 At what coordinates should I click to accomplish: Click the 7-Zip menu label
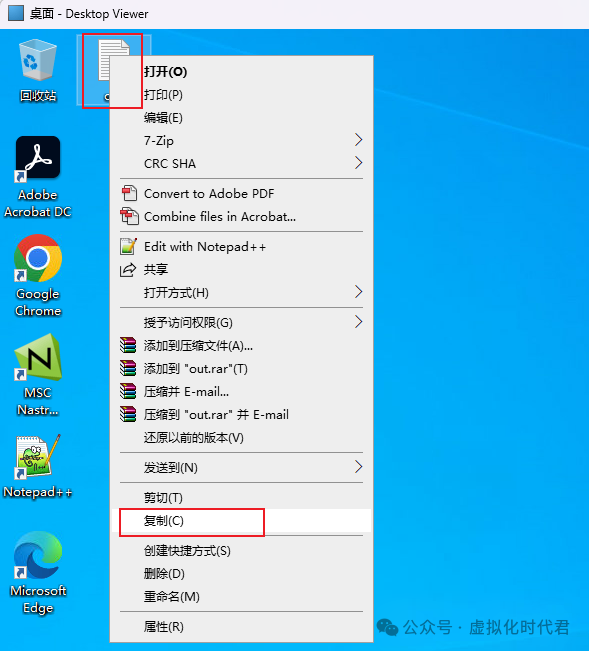tap(159, 141)
